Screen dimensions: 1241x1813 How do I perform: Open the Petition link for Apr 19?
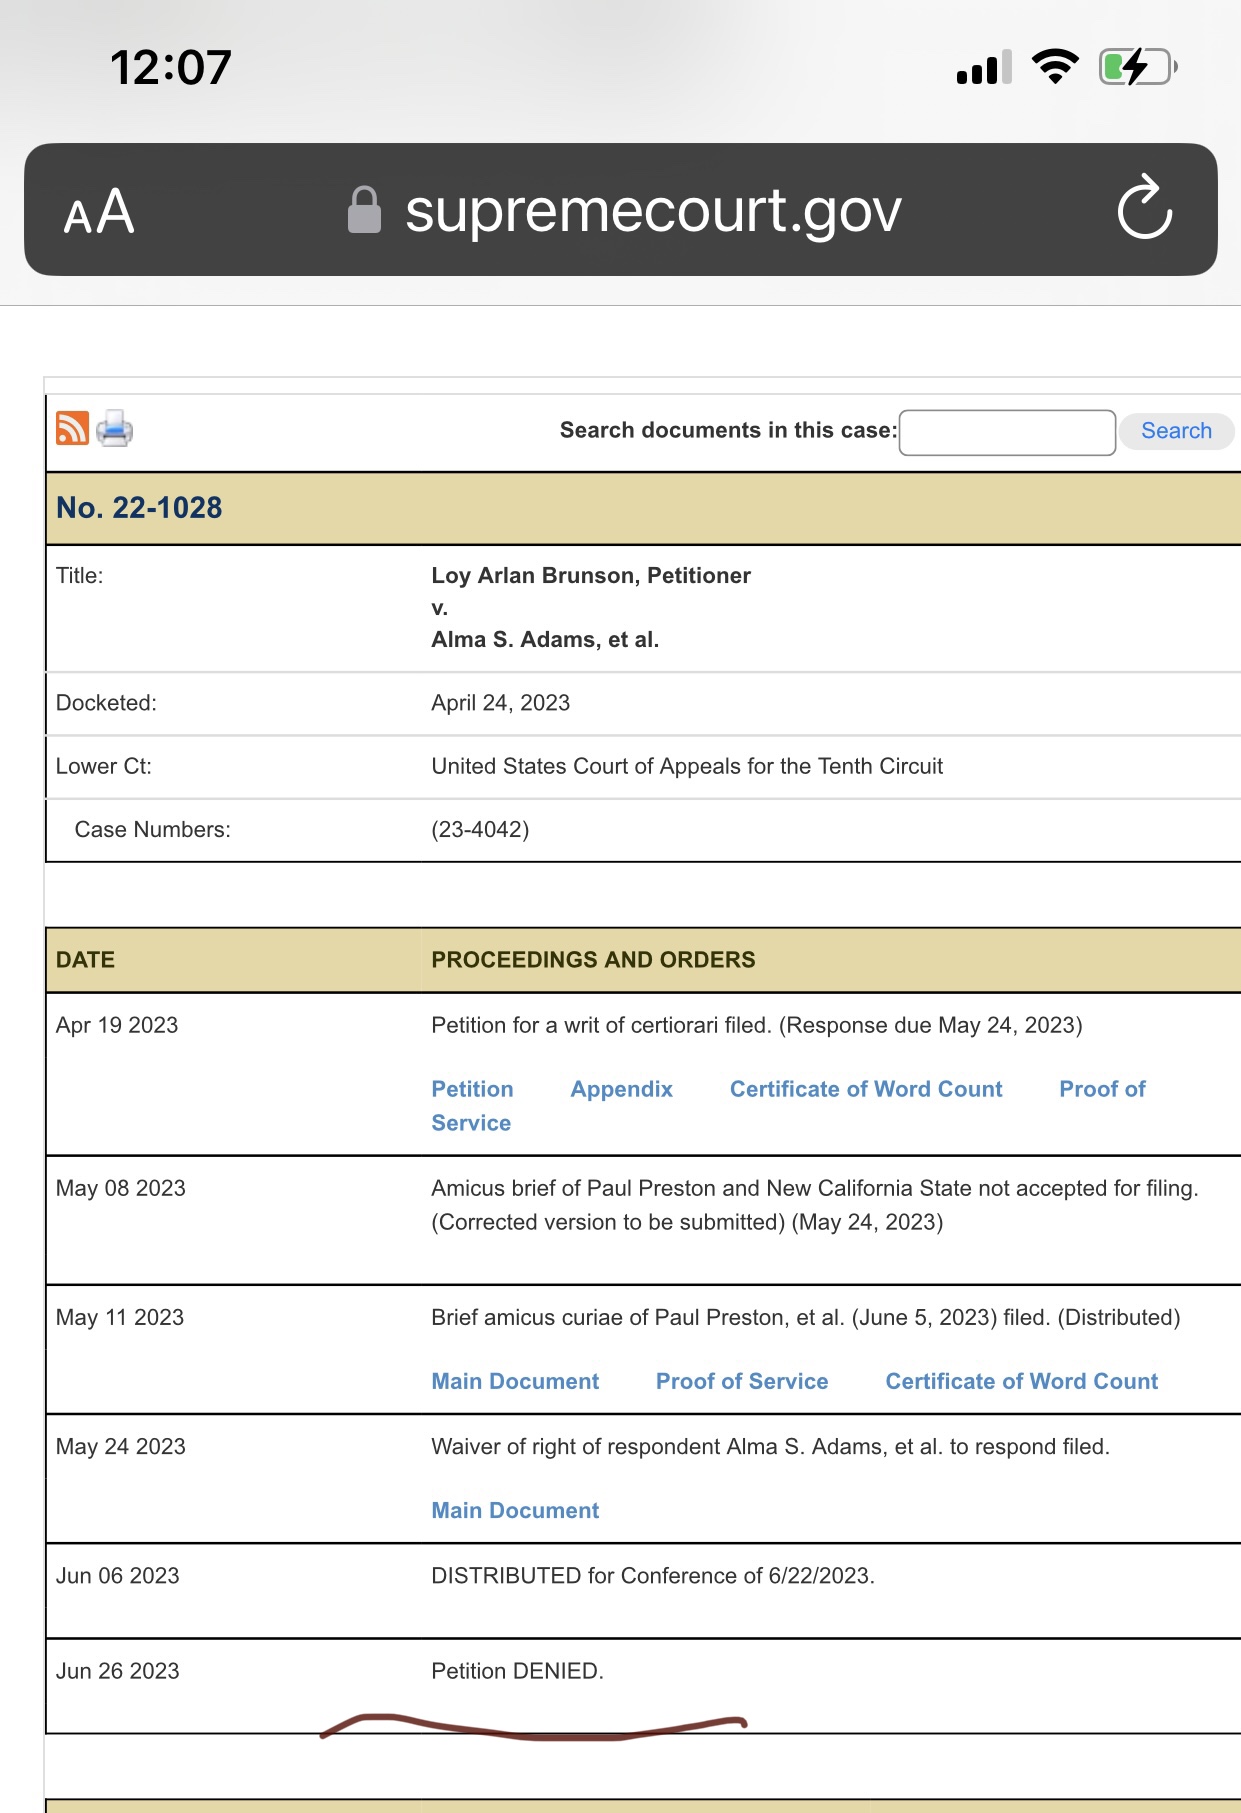(x=472, y=1089)
